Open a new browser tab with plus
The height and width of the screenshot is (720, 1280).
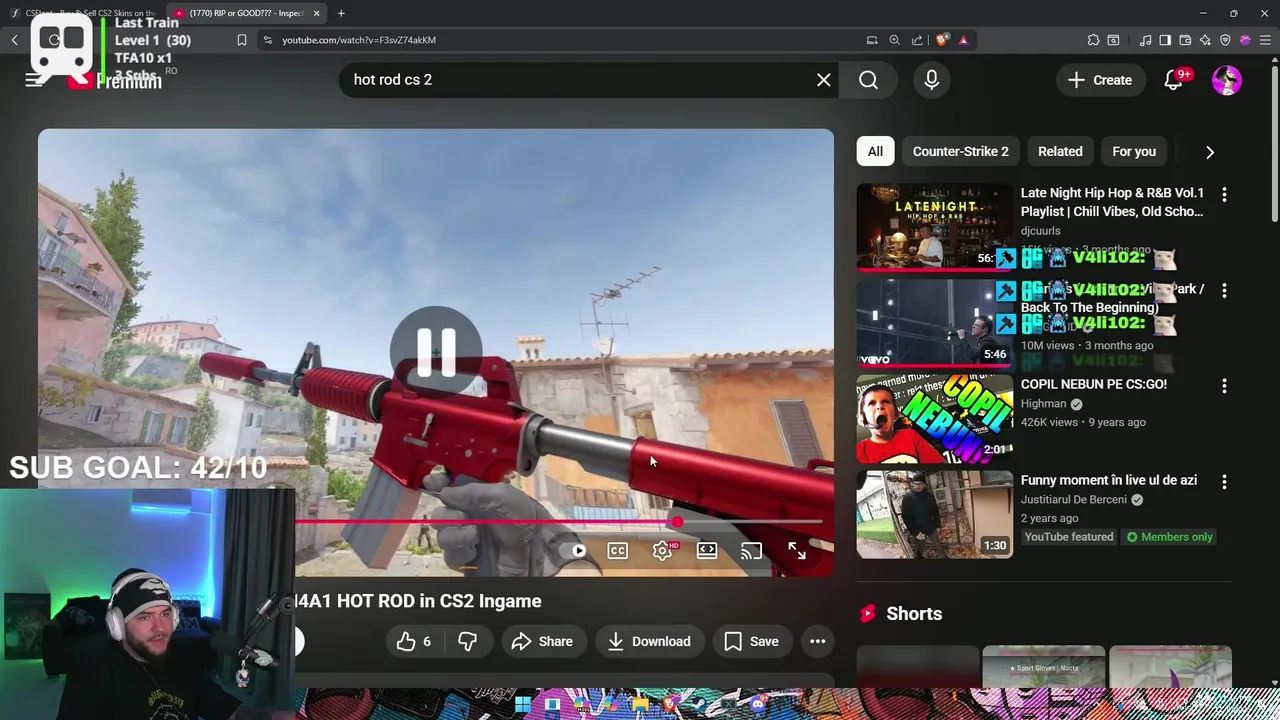[341, 13]
